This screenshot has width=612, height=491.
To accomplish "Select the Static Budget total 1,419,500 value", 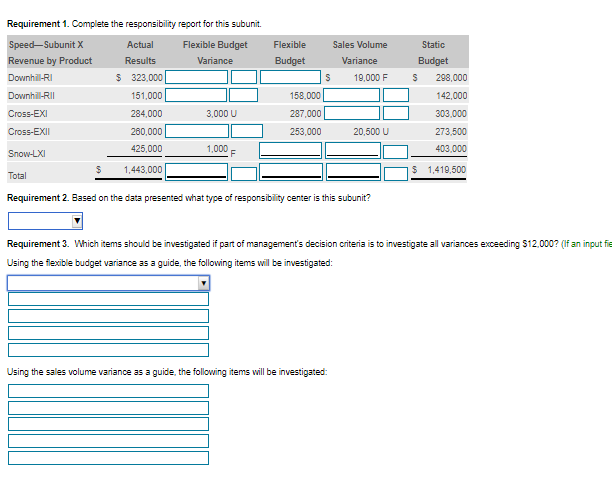I will point(447,170).
